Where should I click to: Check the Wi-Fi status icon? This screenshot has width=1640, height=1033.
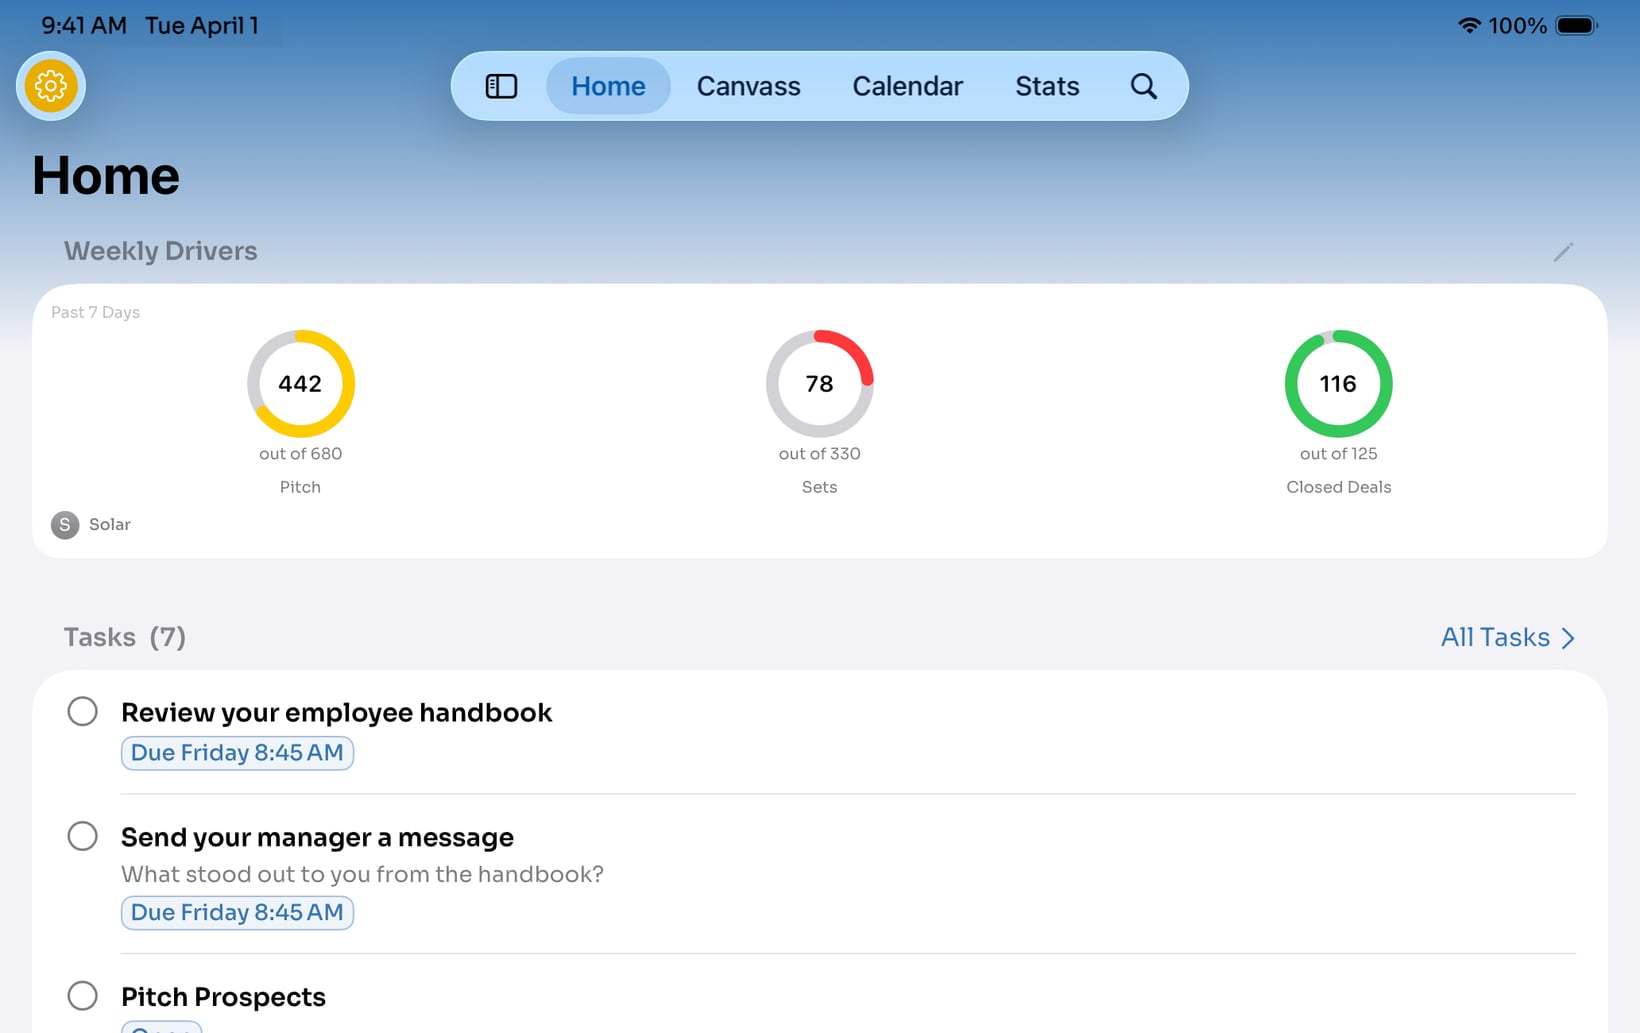[1469, 25]
